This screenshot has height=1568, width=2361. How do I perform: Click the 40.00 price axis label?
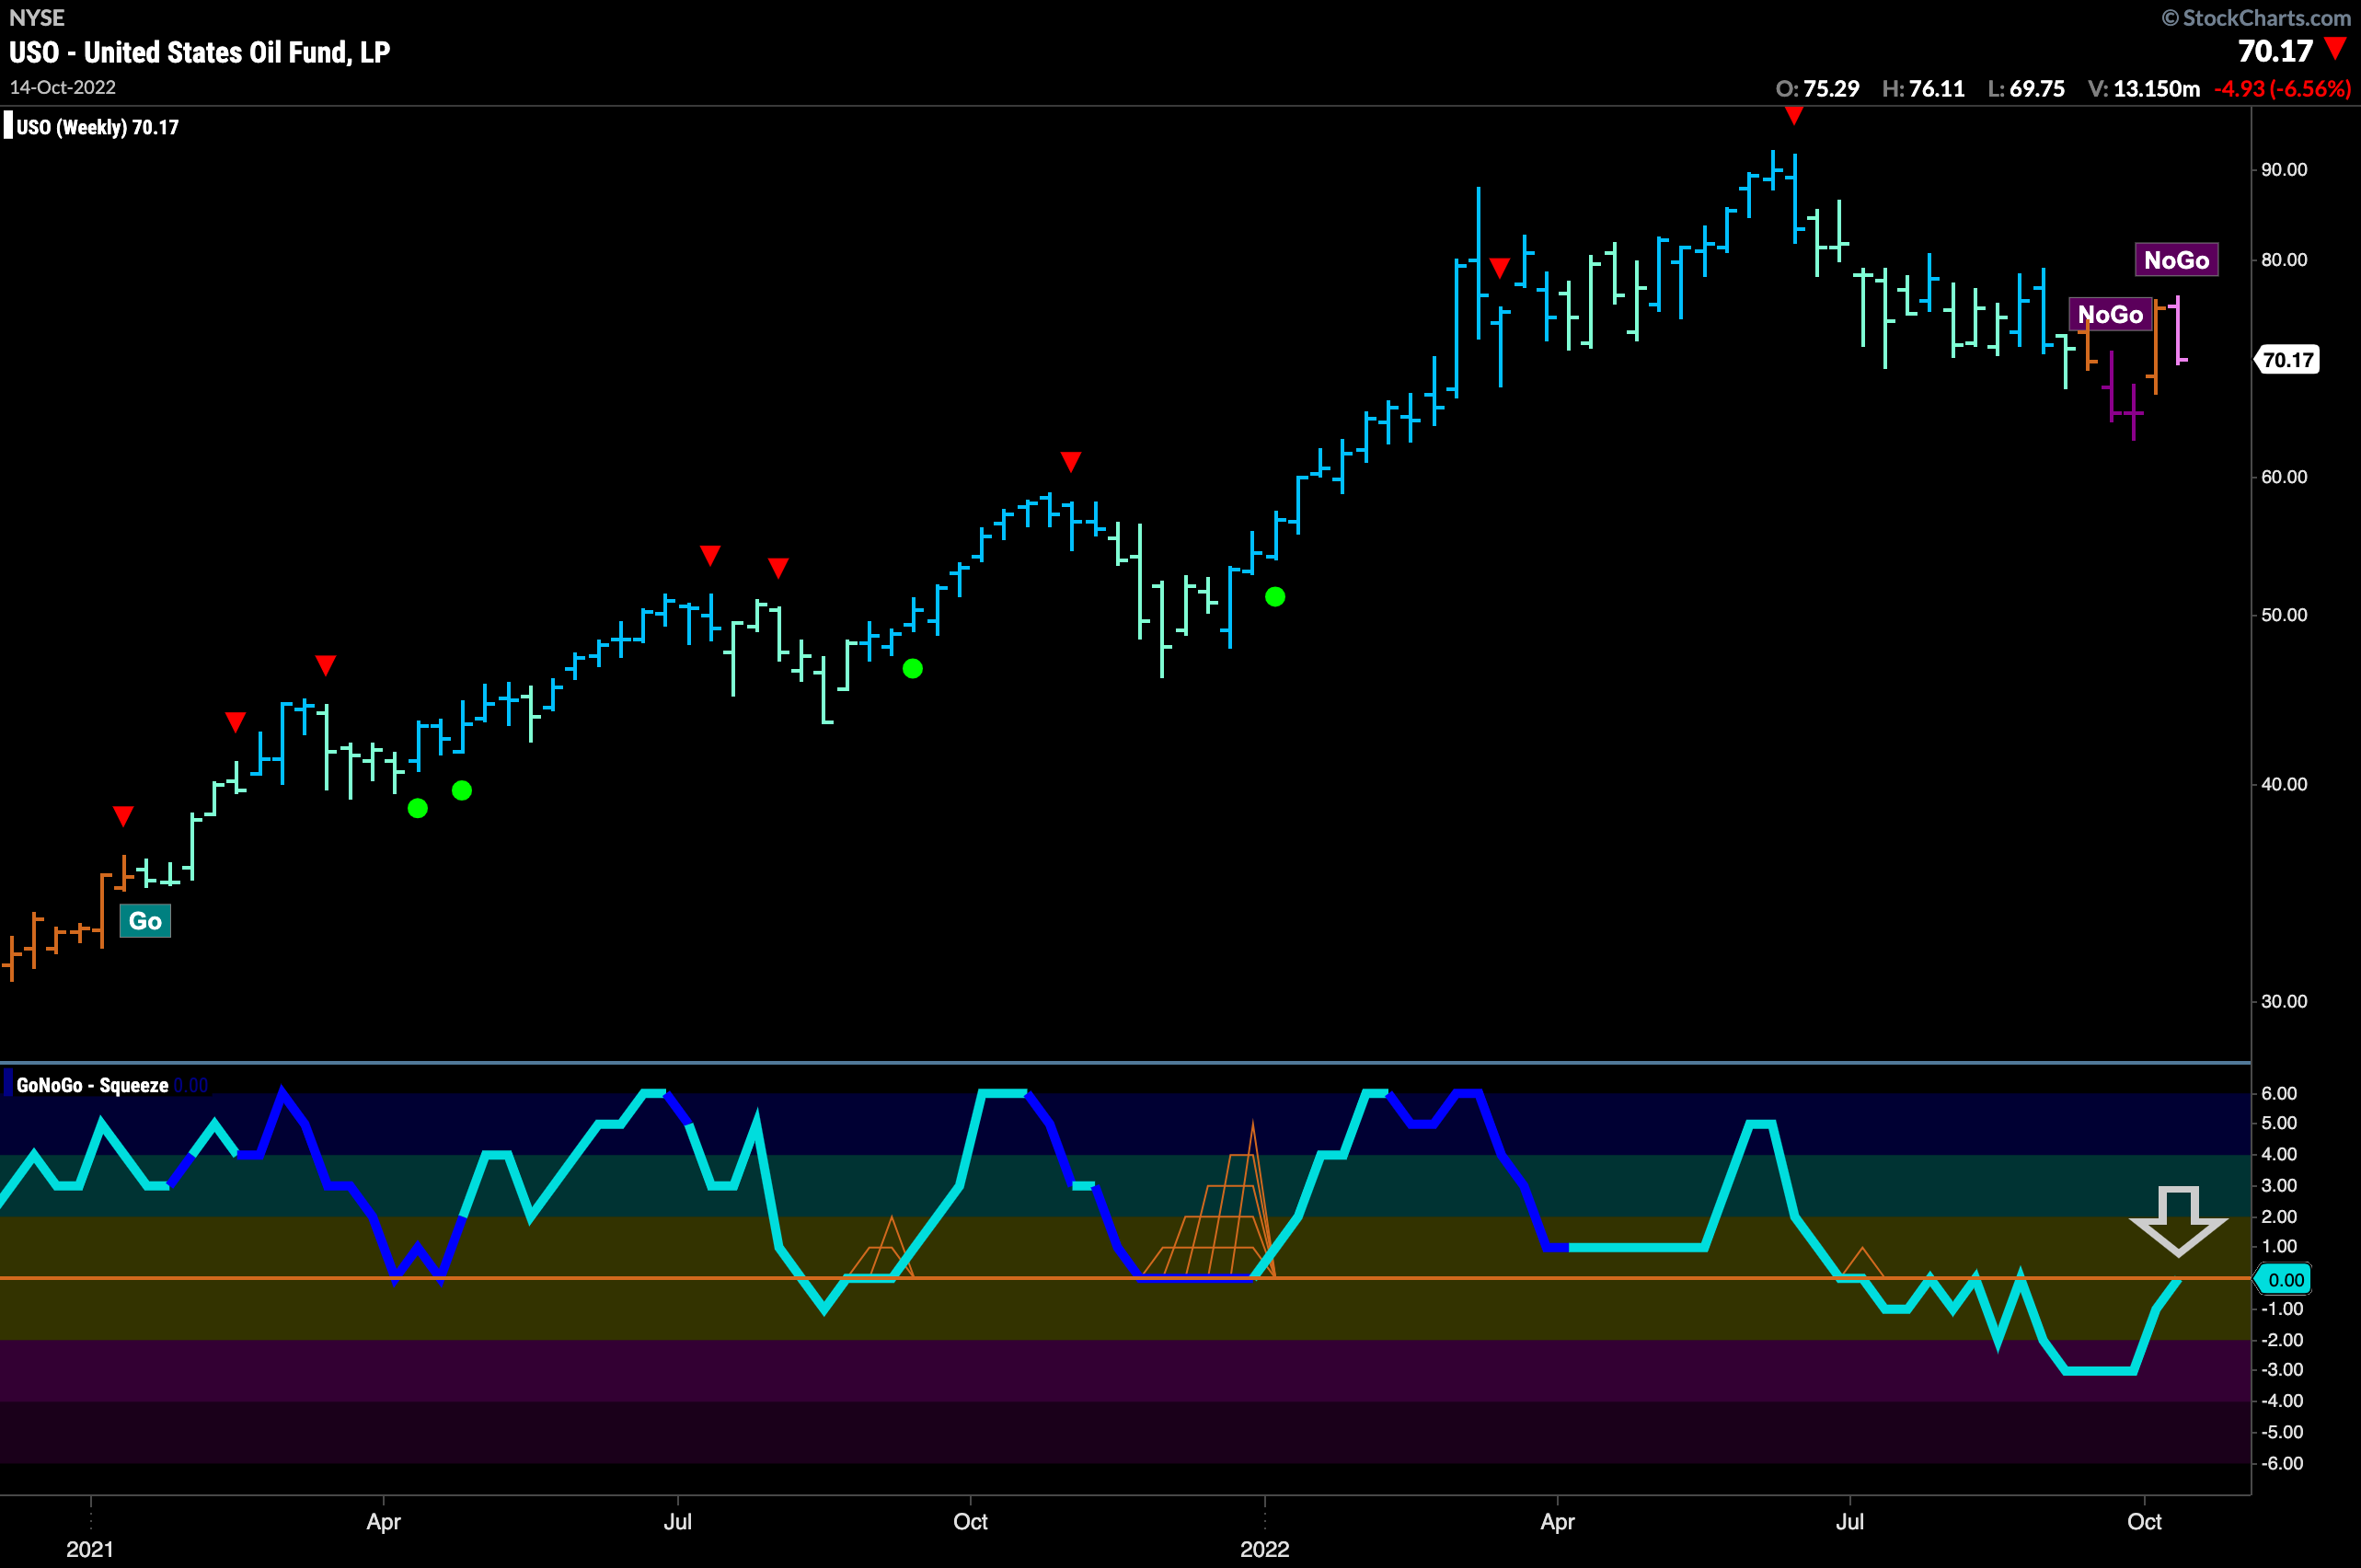click(x=2285, y=784)
